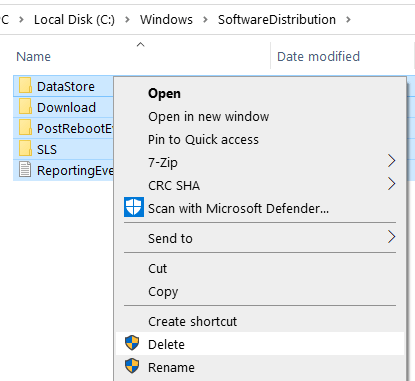Expand chevron after SoftwareDistribution breadcrumb
This screenshot has height=381, width=415.
click(348, 20)
